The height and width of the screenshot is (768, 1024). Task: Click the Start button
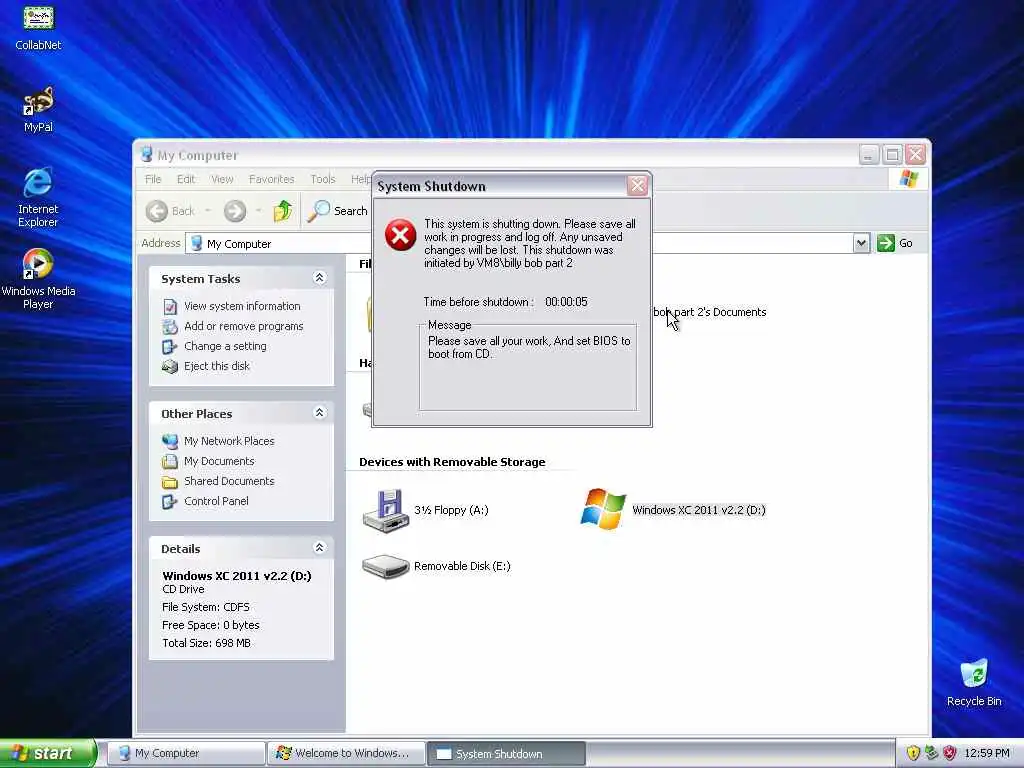point(47,753)
